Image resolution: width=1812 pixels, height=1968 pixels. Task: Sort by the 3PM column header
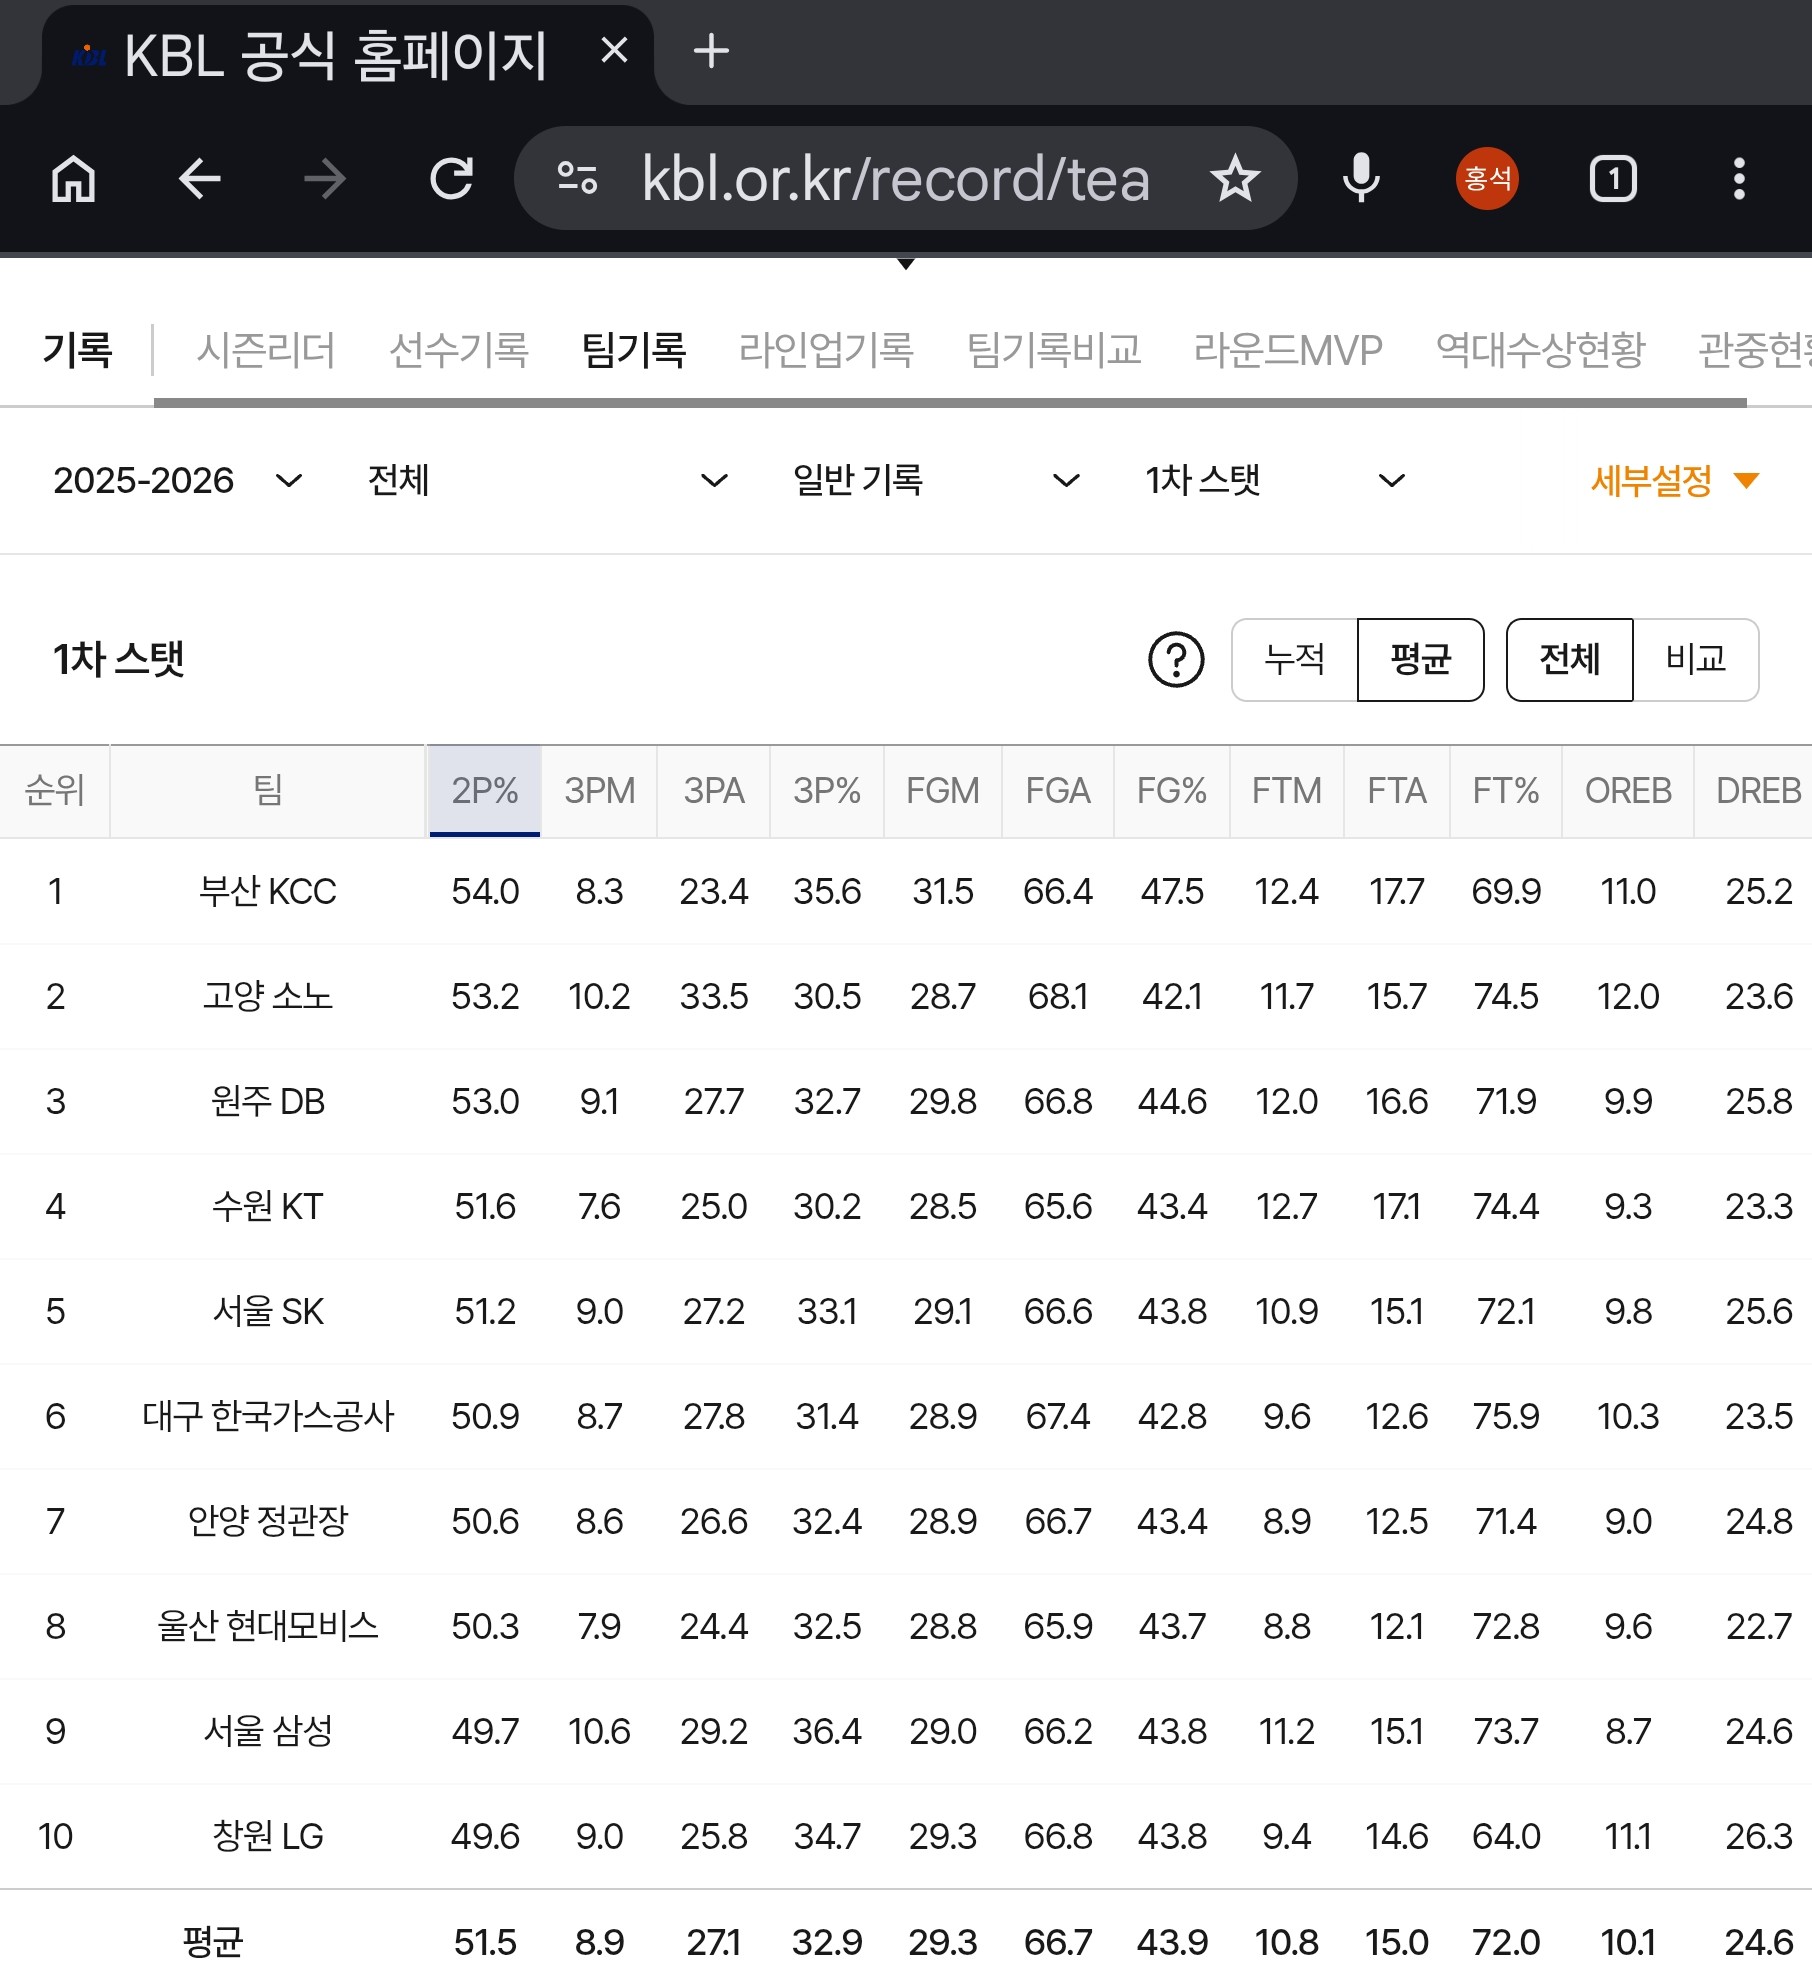coord(599,791)
